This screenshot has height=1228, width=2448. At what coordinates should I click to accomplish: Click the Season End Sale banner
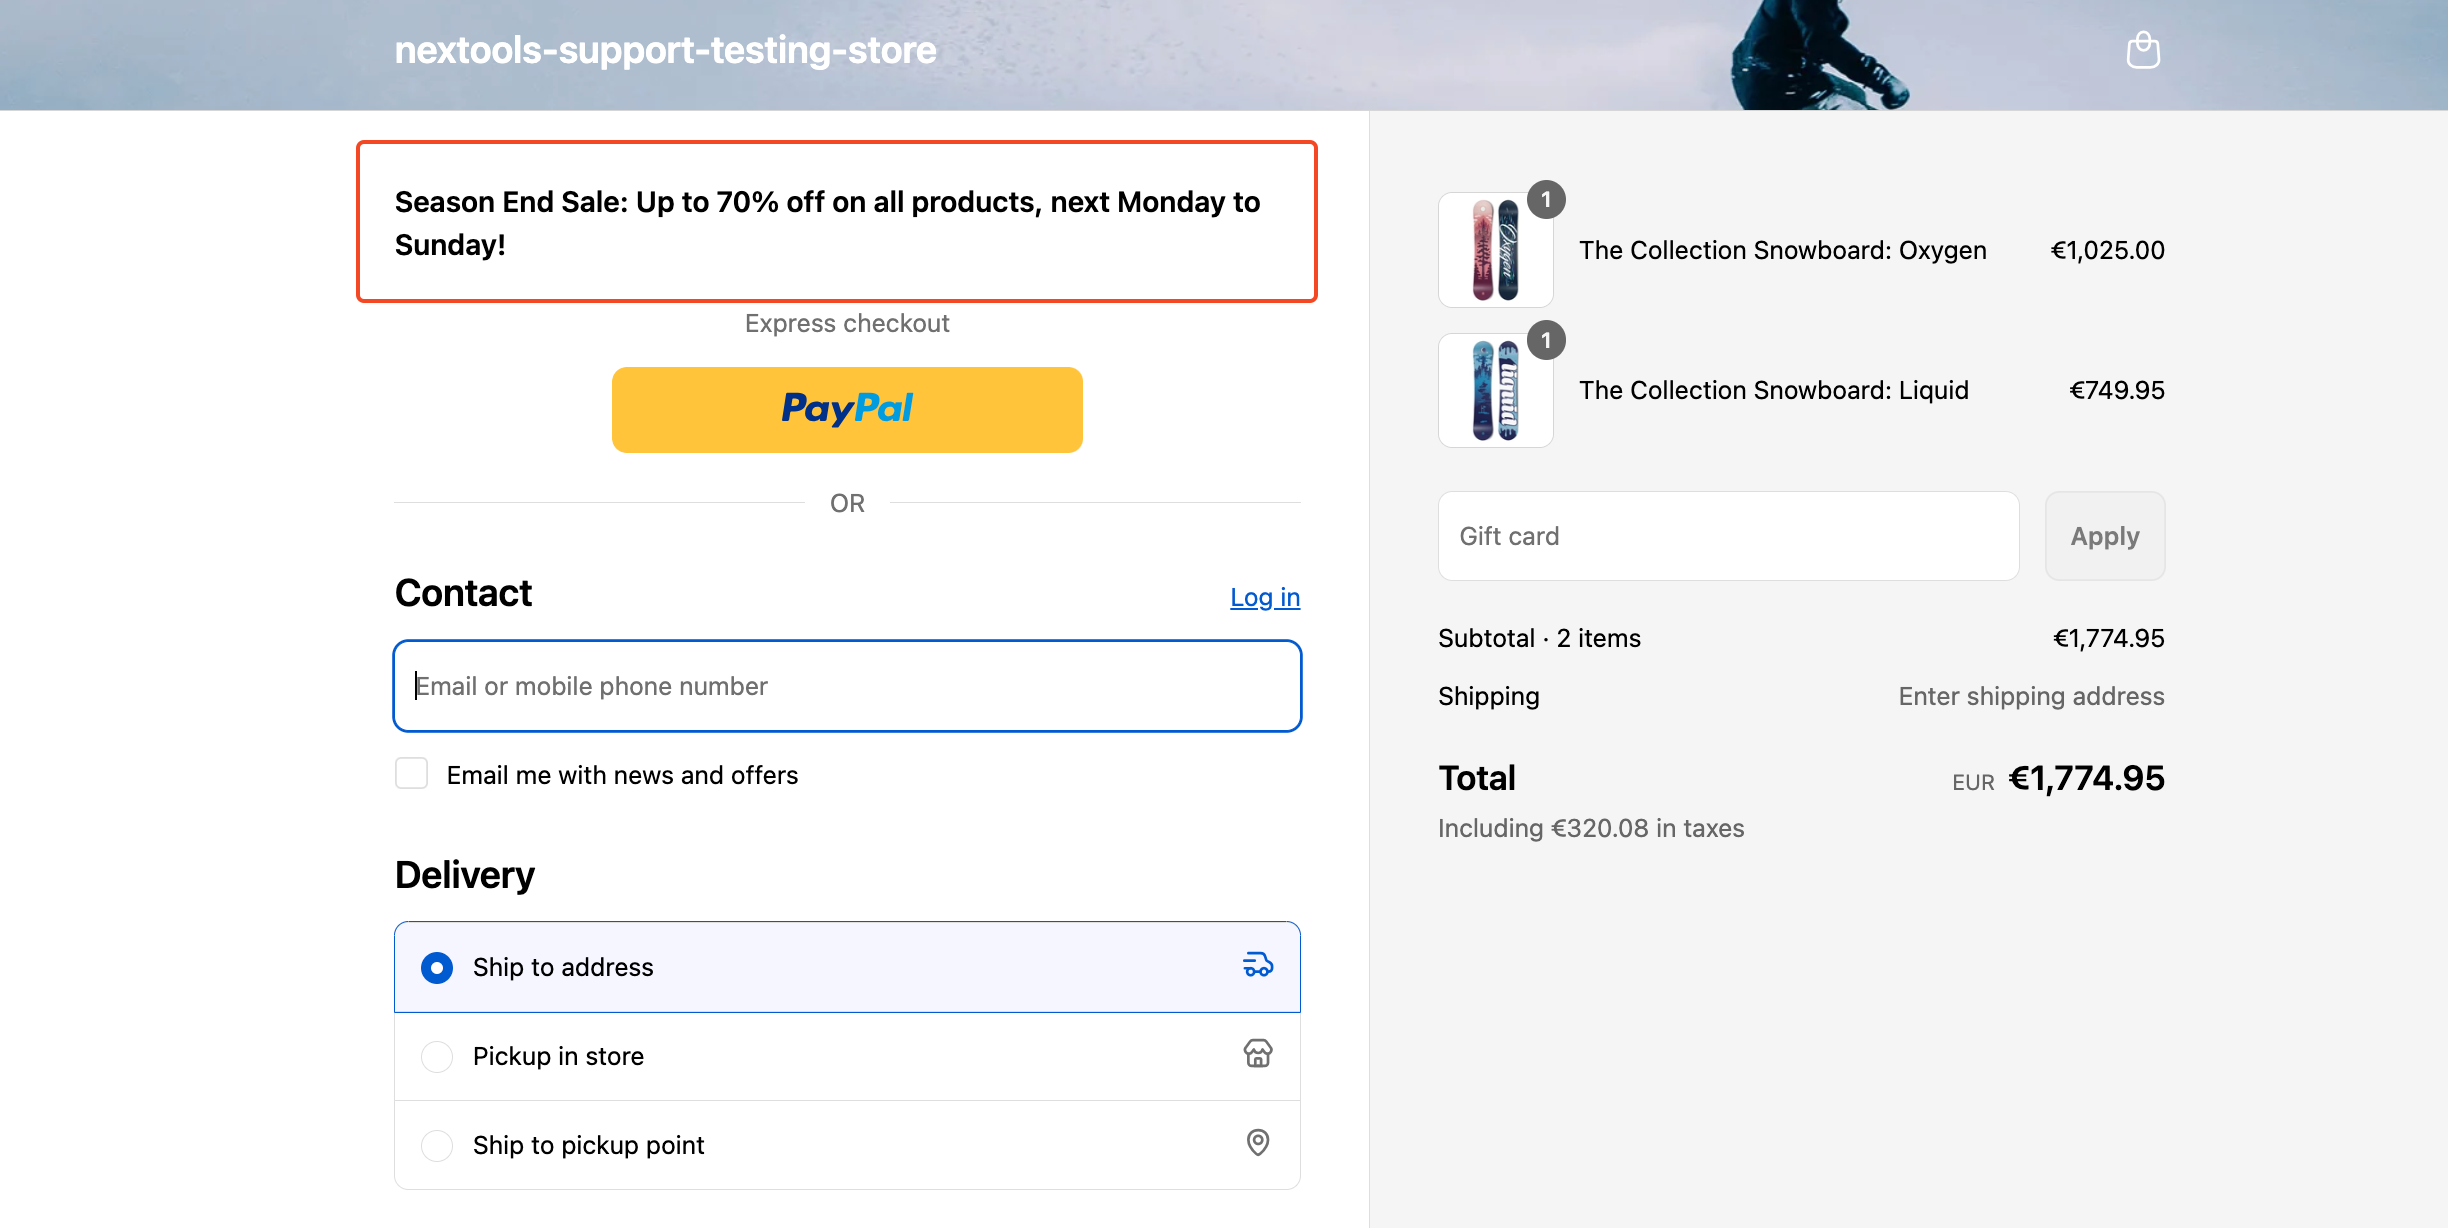[837, 222]
